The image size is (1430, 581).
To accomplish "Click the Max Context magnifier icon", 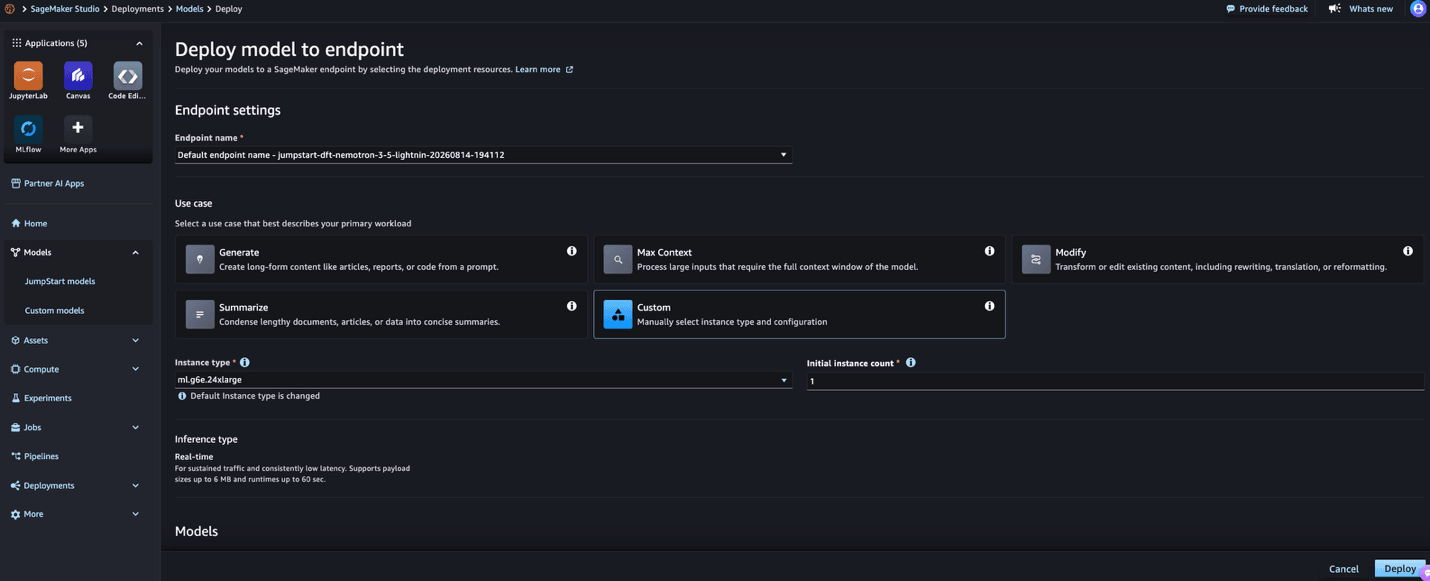I will point(618,259).
